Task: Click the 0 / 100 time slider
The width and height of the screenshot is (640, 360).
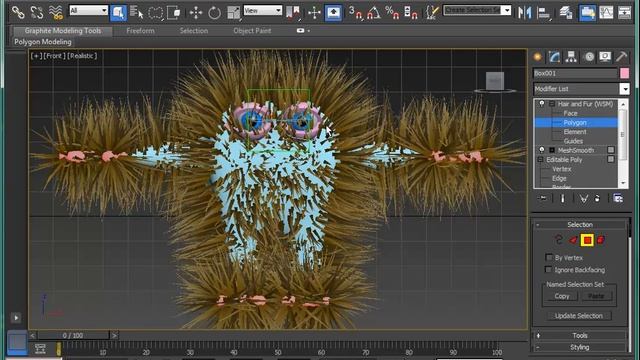Action: pos(73,336)
